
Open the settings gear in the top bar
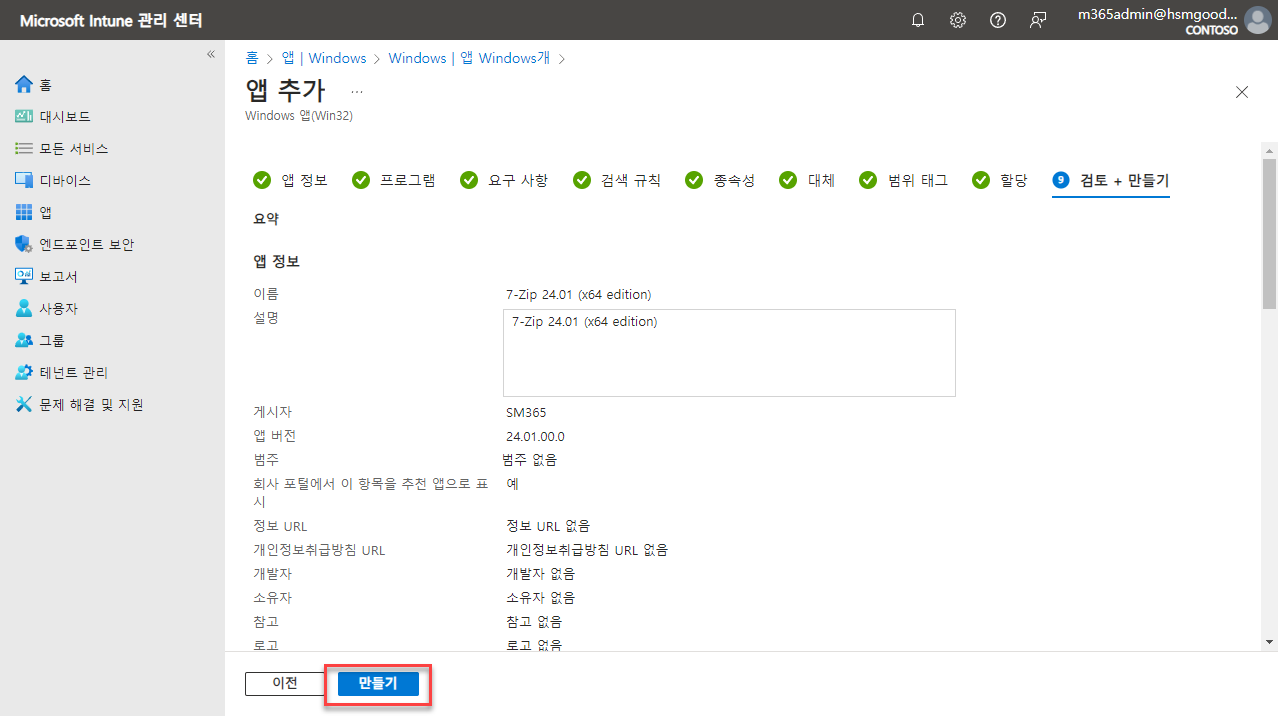click(957, 19)
